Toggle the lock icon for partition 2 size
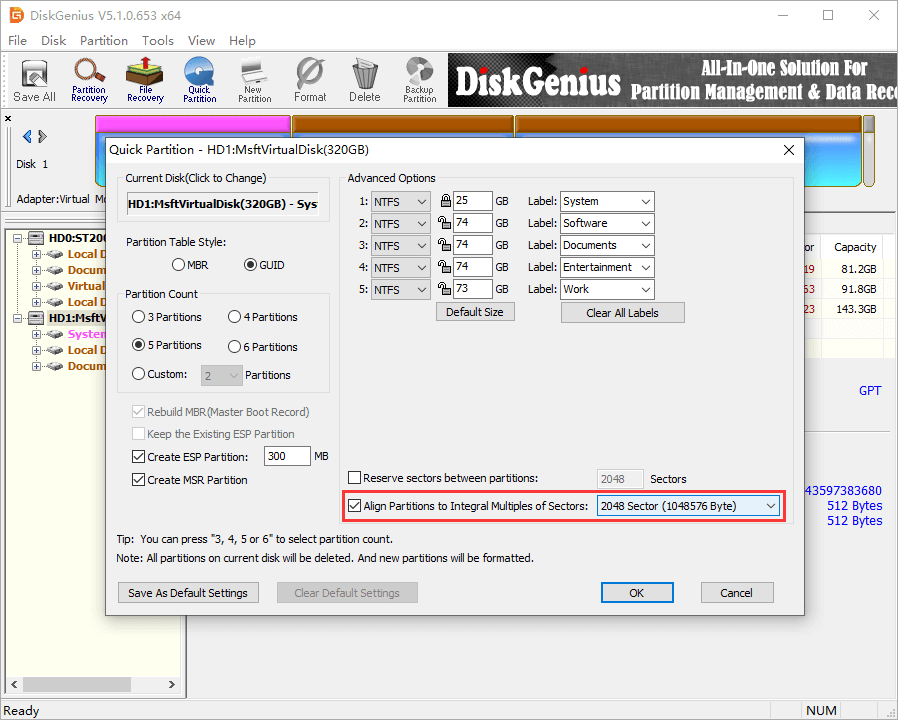The width and height of the screenshot is (898, 720). 443,223
